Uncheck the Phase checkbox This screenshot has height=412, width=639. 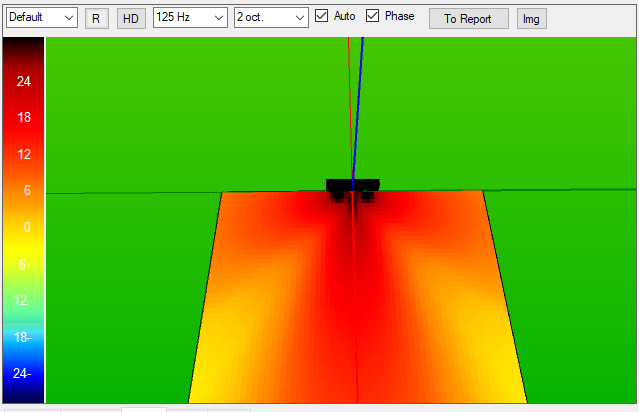click(372, 16)
